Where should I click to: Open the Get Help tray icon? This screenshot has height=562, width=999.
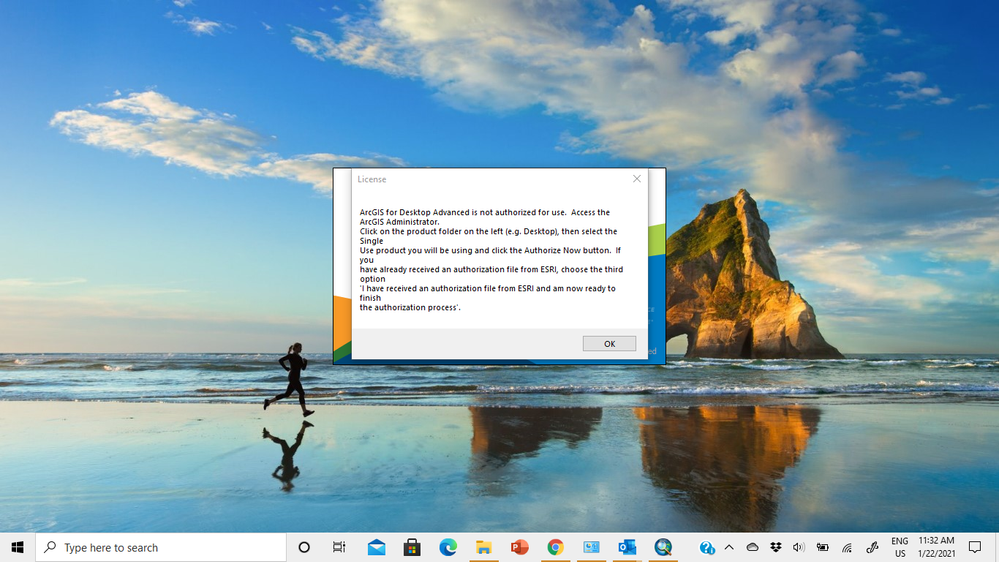click(x=707, y=547)
